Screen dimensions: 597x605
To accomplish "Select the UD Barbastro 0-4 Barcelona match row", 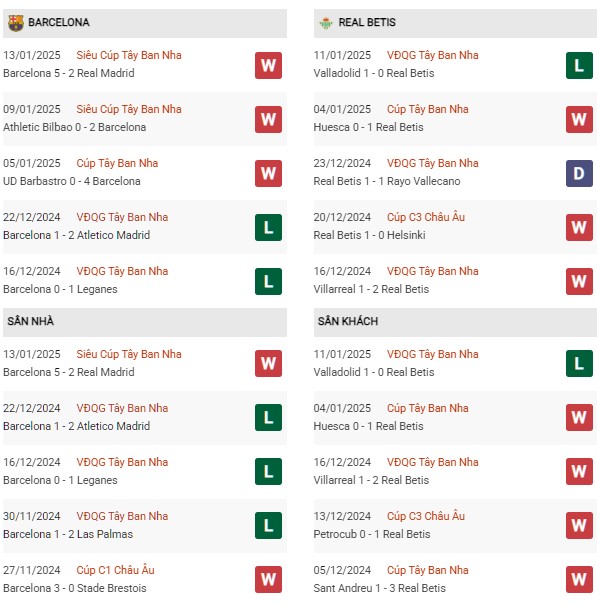I will tap(145, 172).
